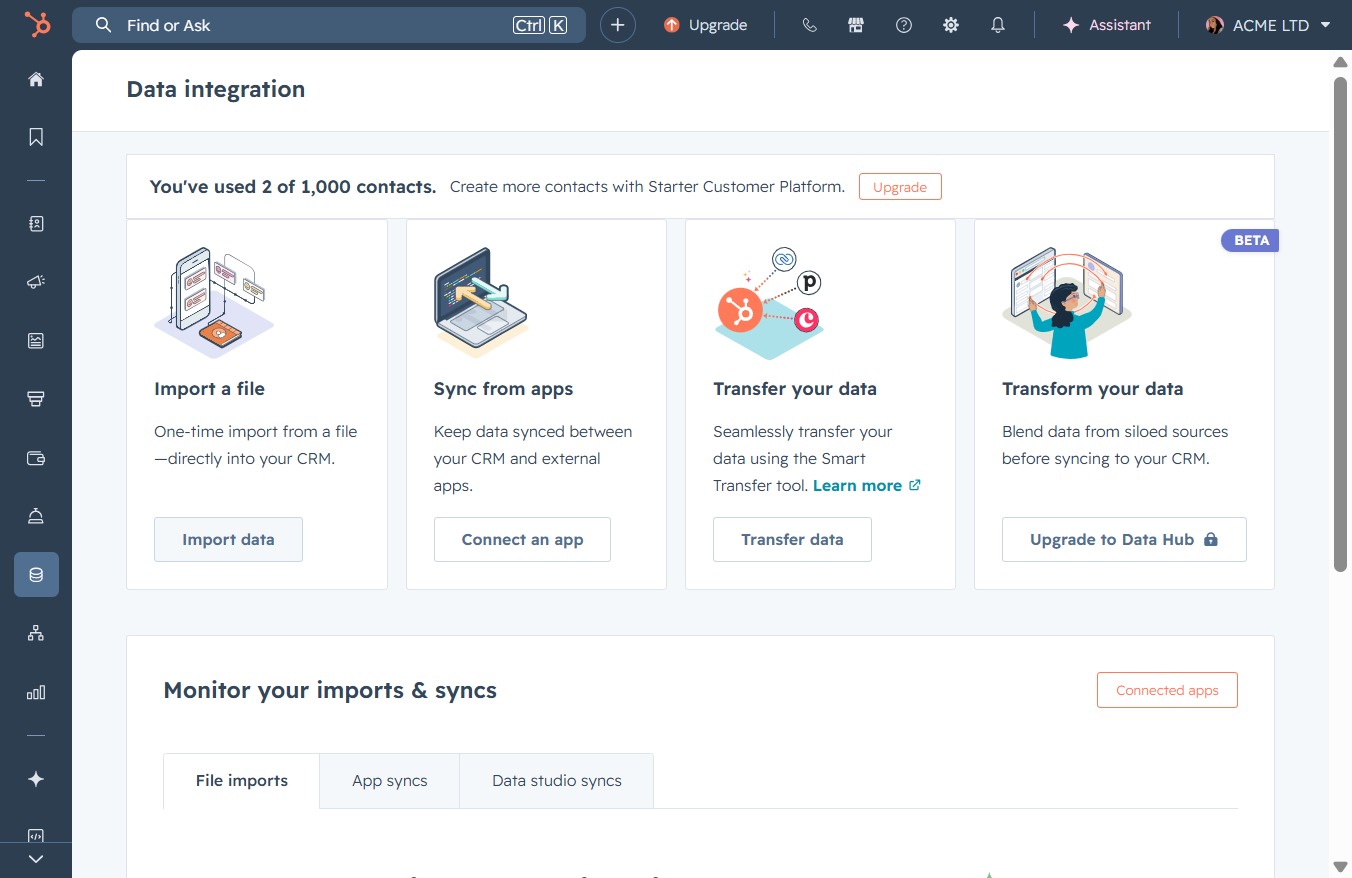Click the Find or Ask search field
Screen dimensions: 1352x878
pos(329,25)
